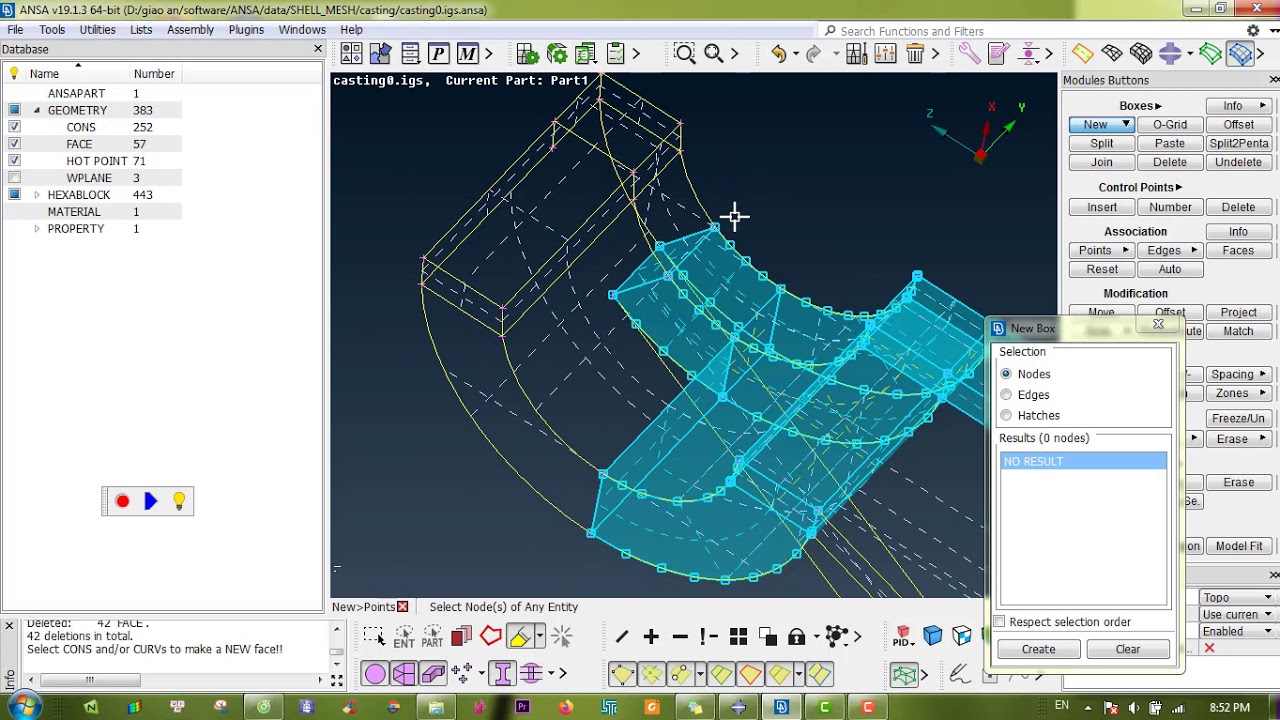Viewport: 1280px width, 720px height.
Task: Open the P (Properties) list icon
Action: pyautogui.click(x=438, y=53)
